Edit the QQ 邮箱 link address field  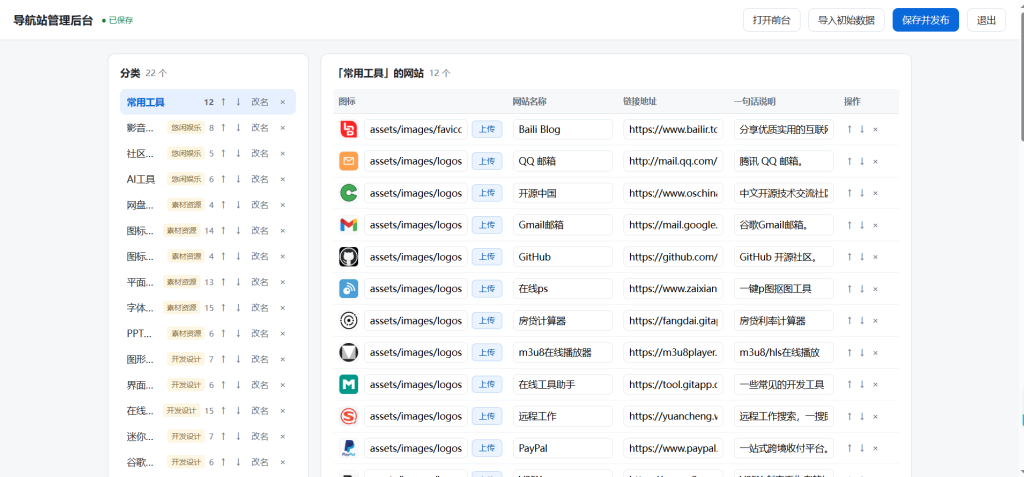[673, 161]
